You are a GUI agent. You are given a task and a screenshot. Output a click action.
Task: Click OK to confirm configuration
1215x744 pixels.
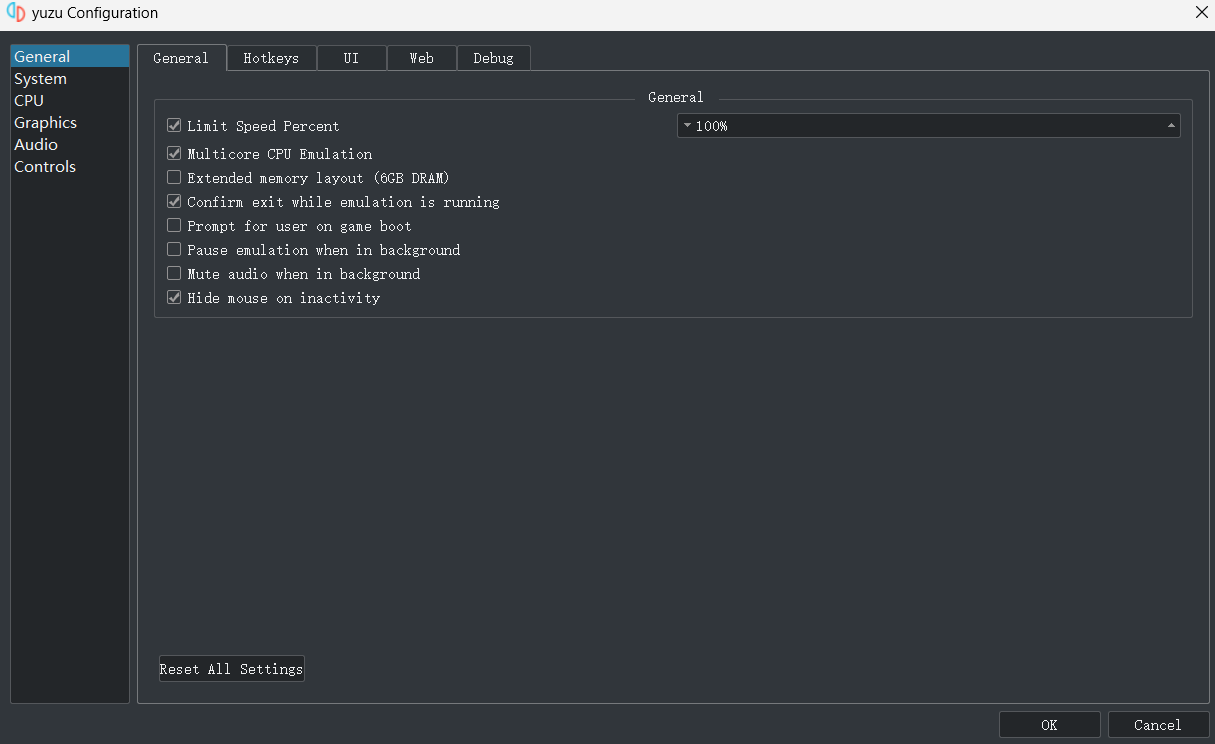(x=1049, y=725)
